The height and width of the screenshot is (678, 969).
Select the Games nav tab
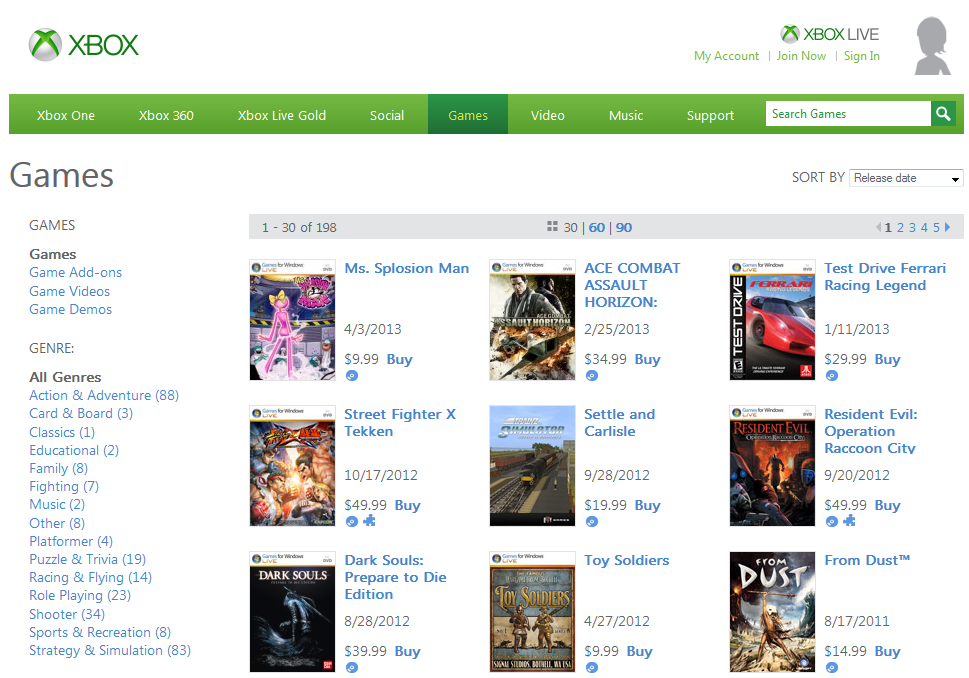click(x=468, y=115)
